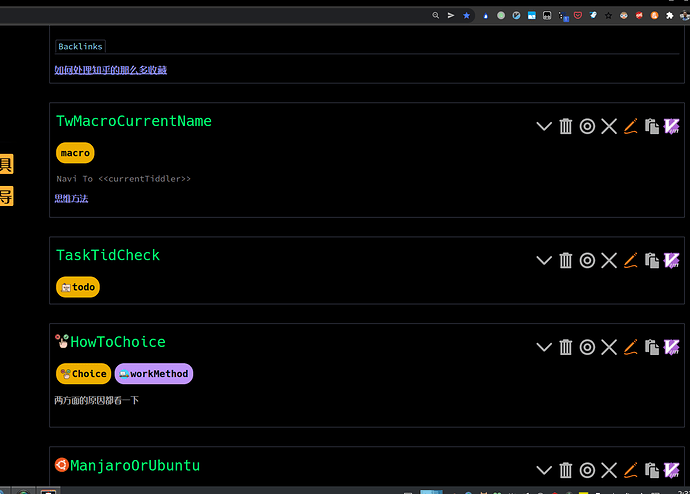Delete the ManjaroOrUbuntu tiddler
690x494 pixels.
(565, 470)
